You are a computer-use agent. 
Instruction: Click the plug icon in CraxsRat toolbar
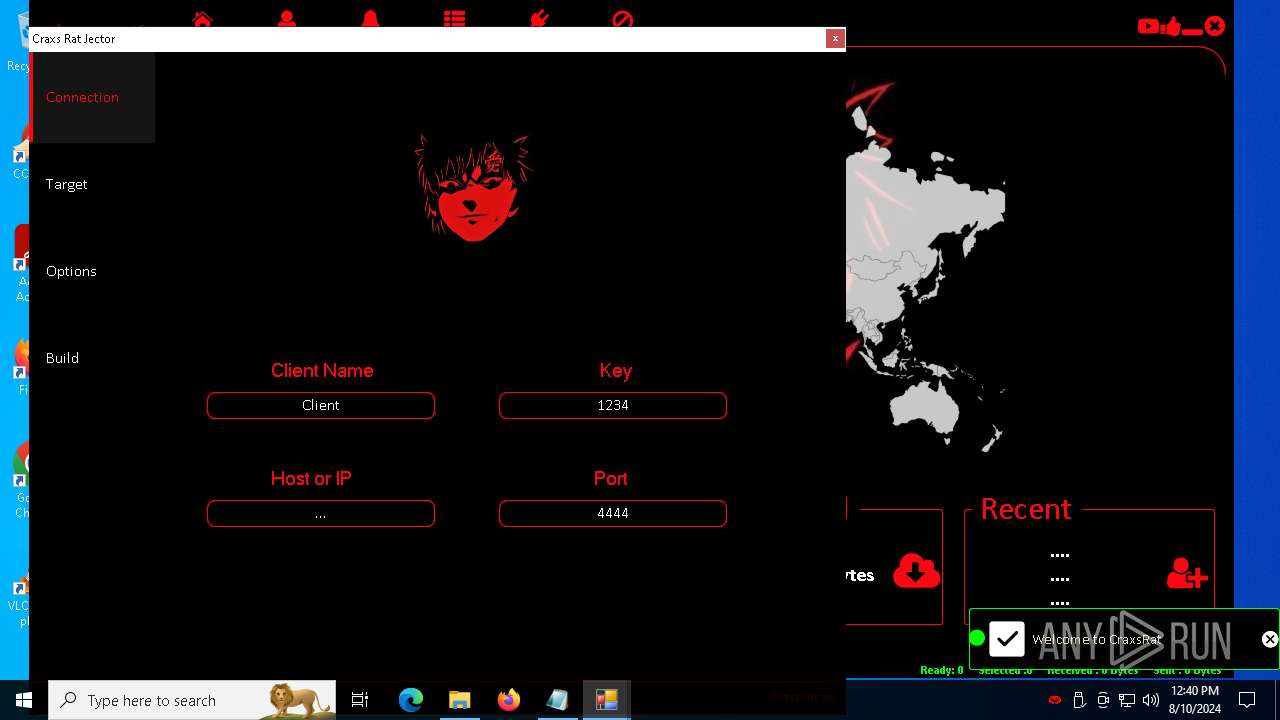[539, 19]
